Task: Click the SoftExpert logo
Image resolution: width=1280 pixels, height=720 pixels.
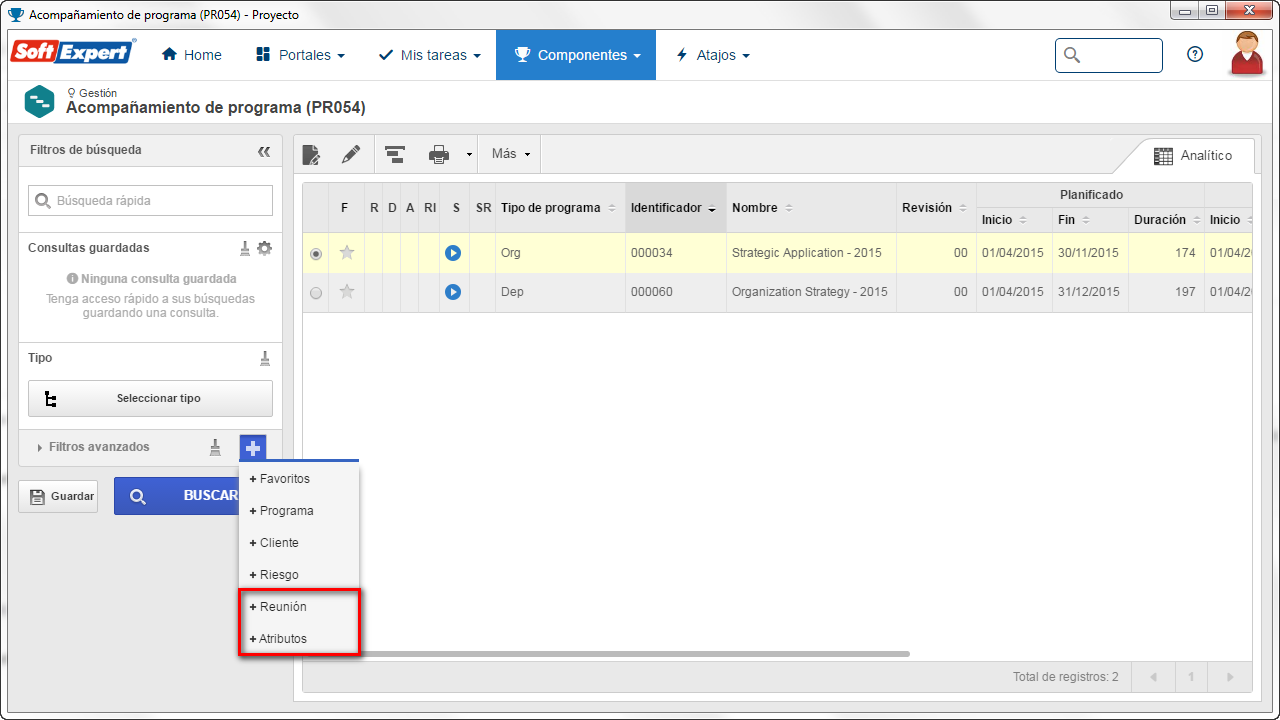Action: [73, 53]
